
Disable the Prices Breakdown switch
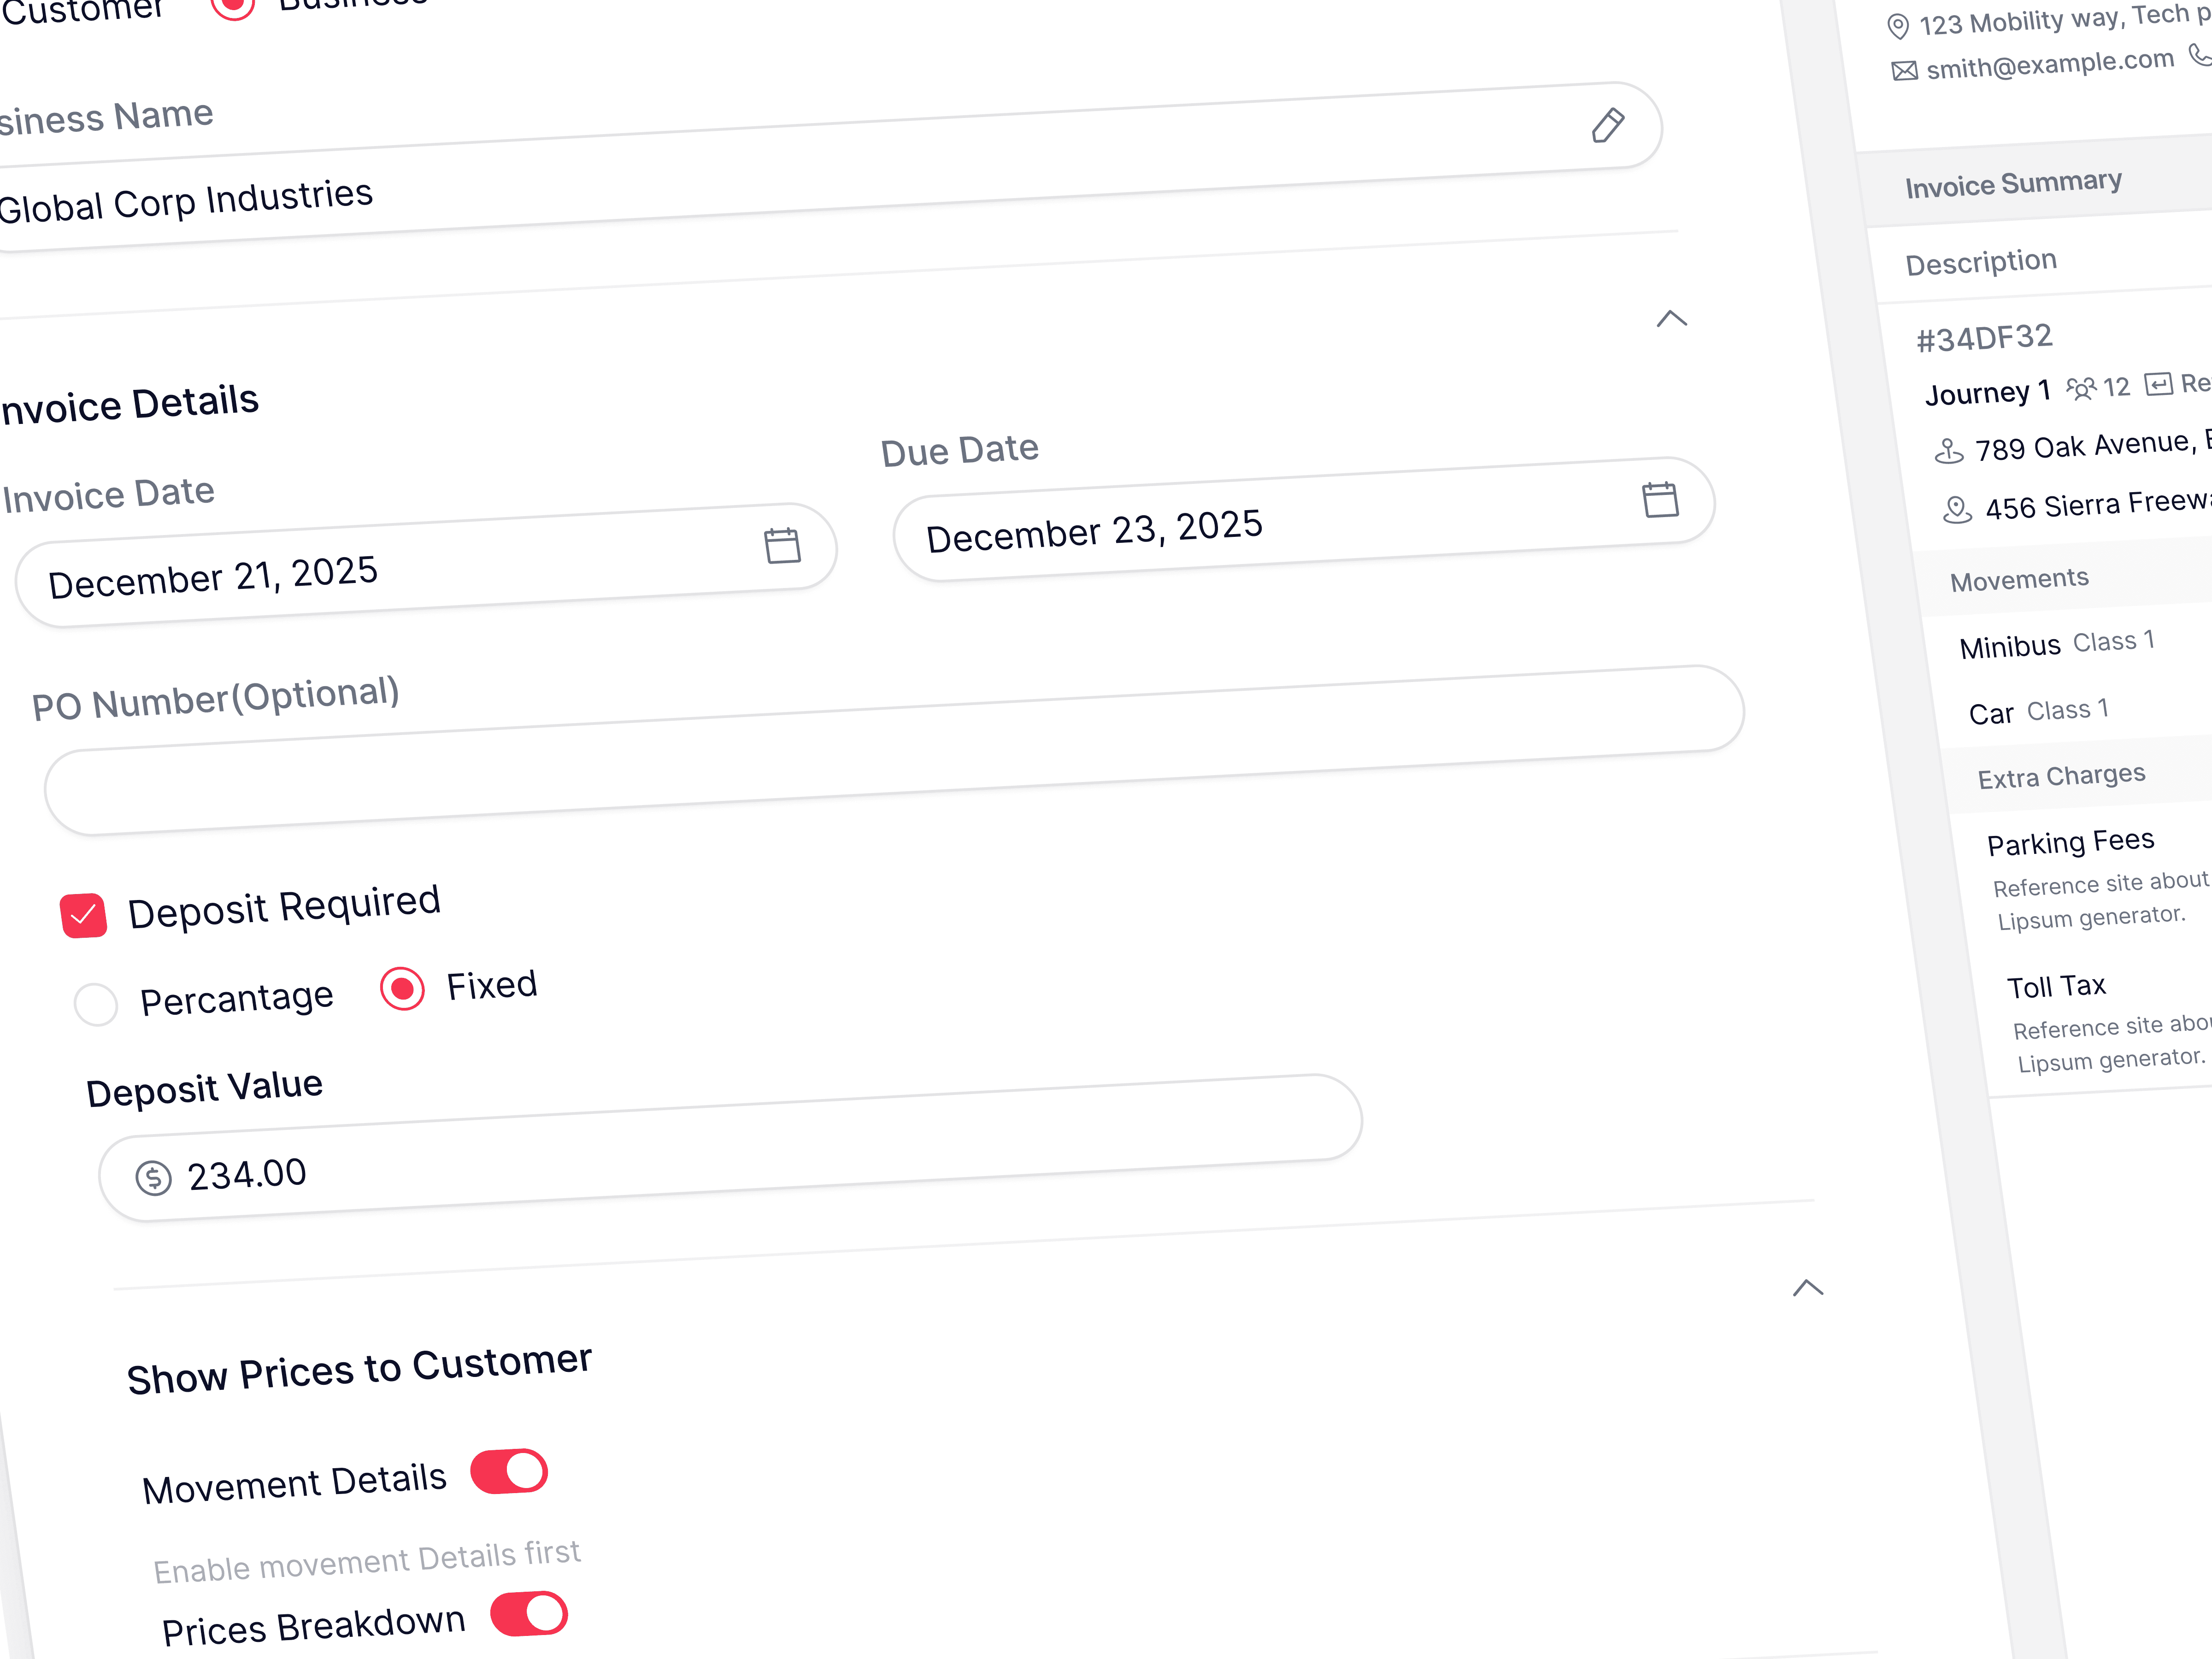point(529,1613)
